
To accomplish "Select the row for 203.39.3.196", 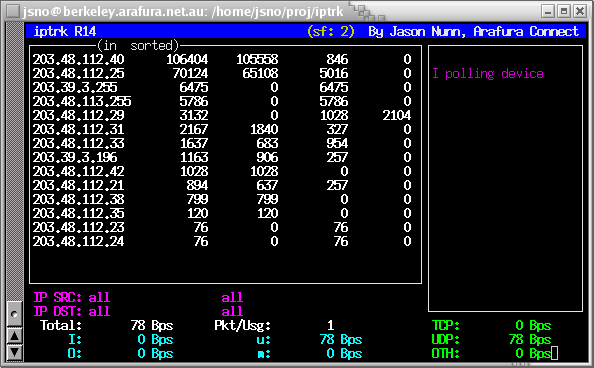I will tap(222, 158).
